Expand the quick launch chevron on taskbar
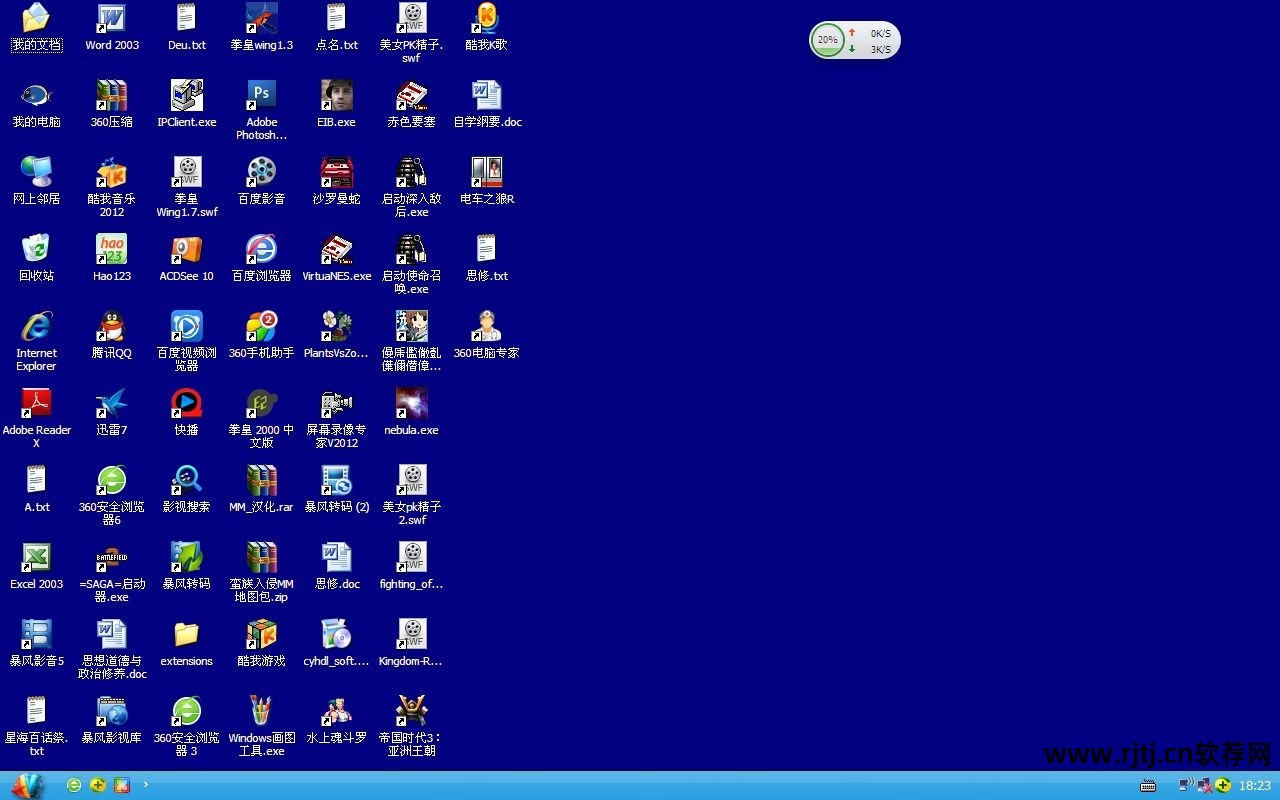 146,784
